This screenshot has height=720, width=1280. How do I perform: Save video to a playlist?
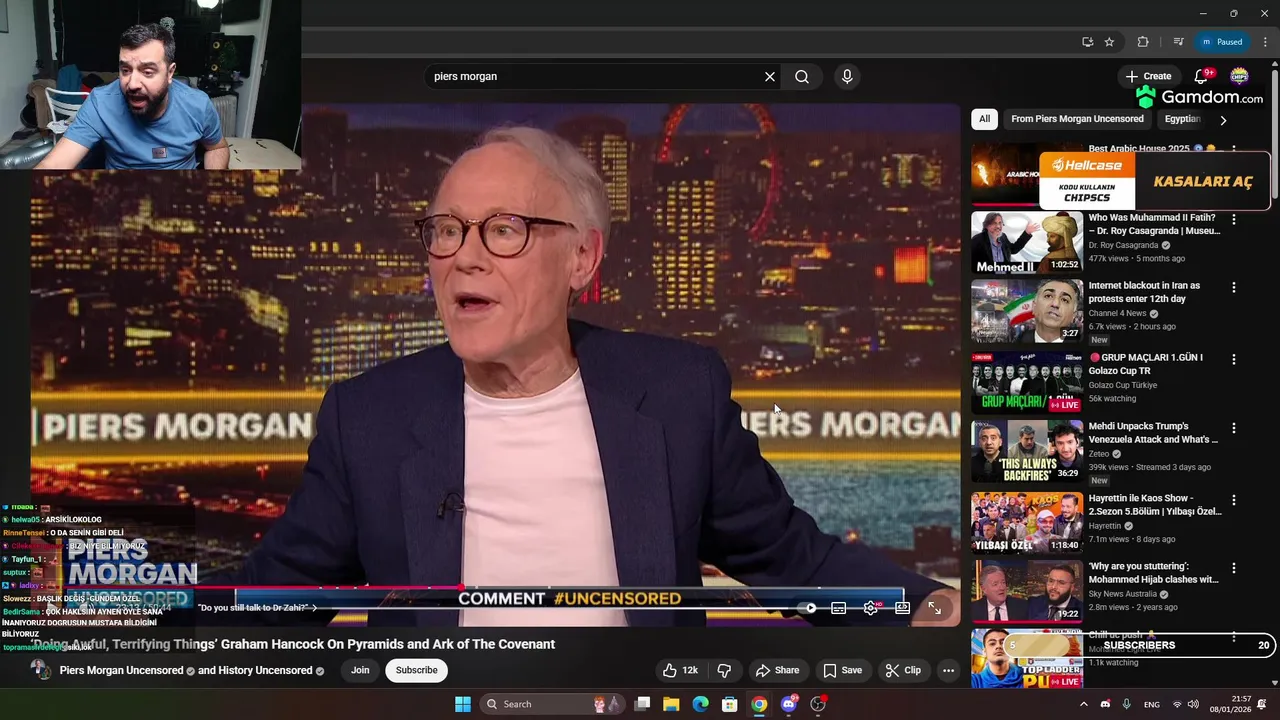point(842,671)
